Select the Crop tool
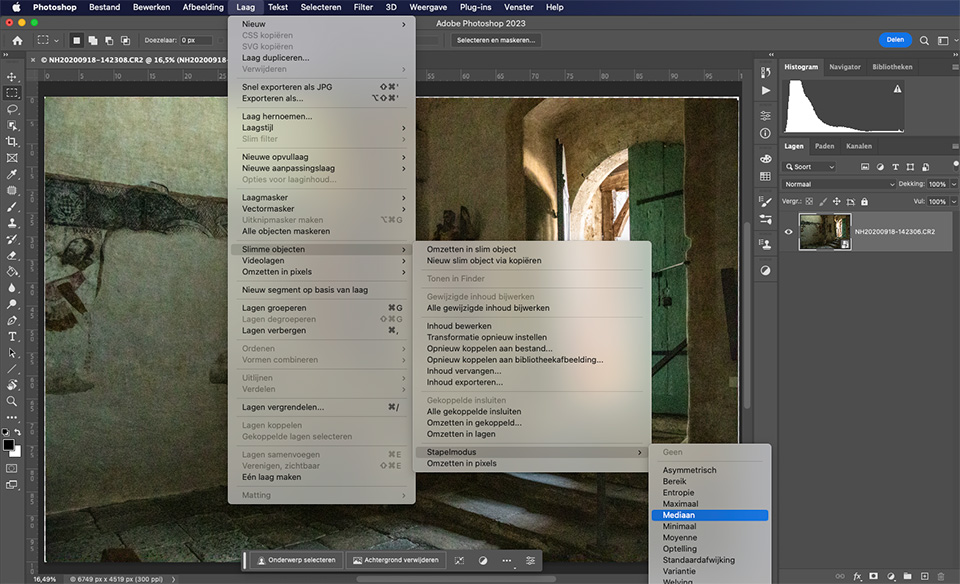 coord(12,141)
